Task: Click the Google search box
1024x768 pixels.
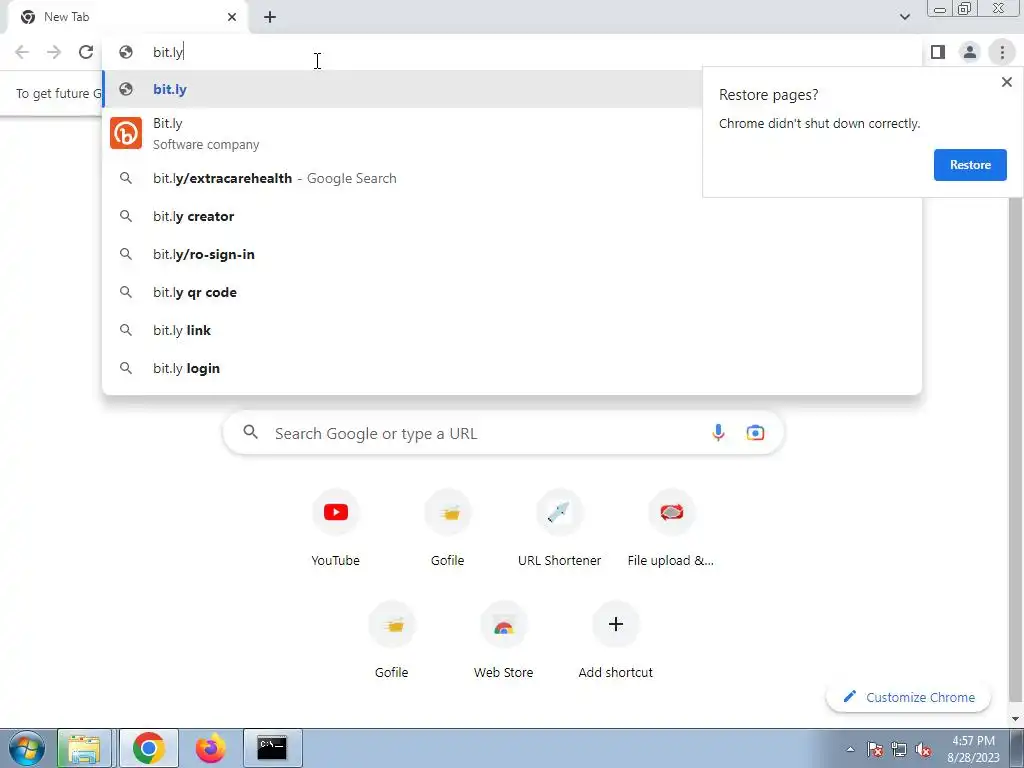Action: (x=503, y=433)
